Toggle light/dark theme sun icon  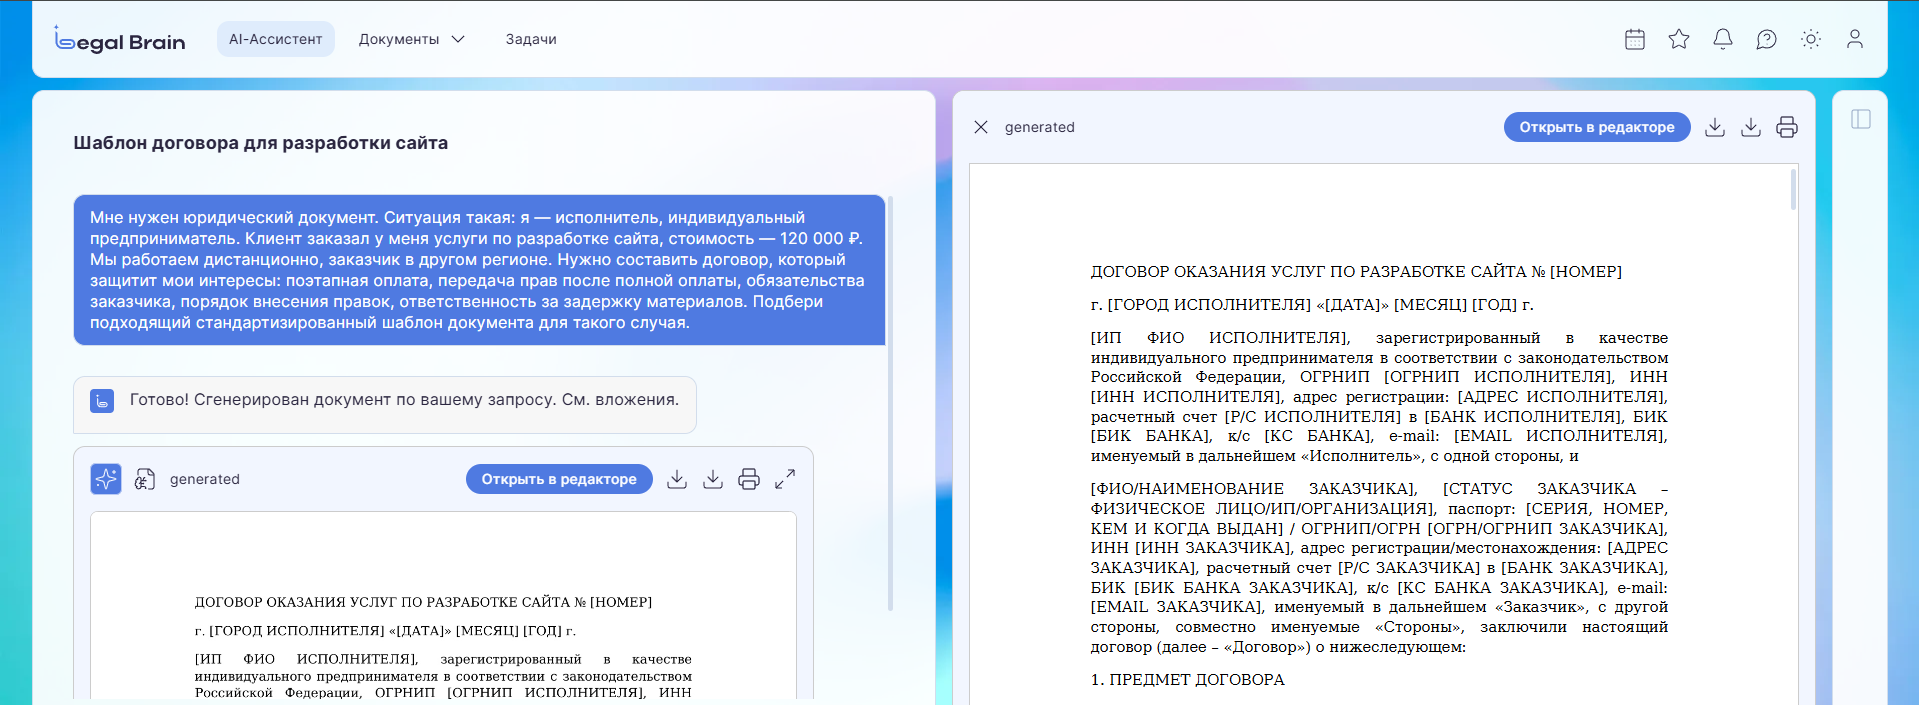(x=1811, y=39)
